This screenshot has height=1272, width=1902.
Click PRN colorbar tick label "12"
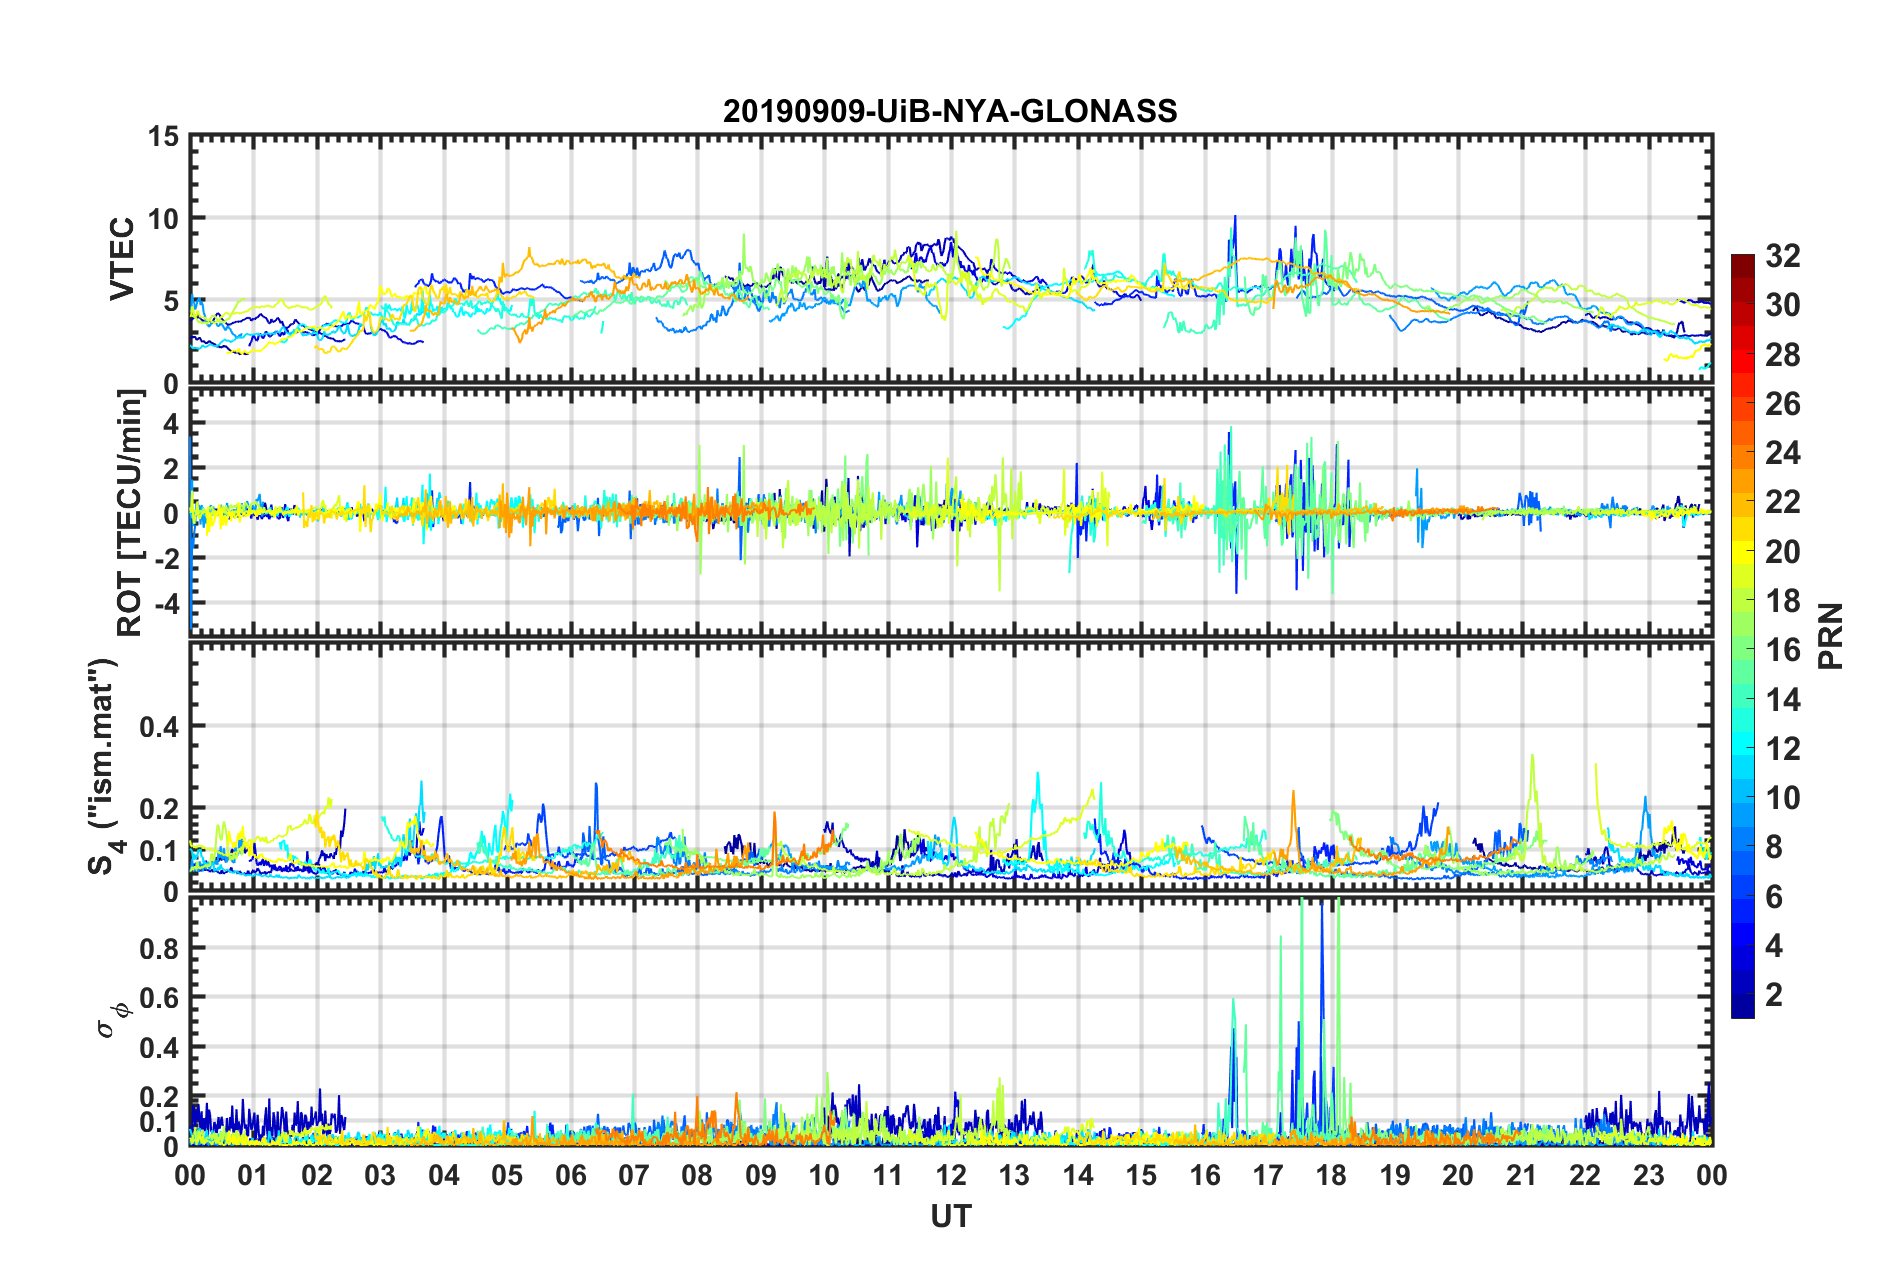pos(1782,749)
